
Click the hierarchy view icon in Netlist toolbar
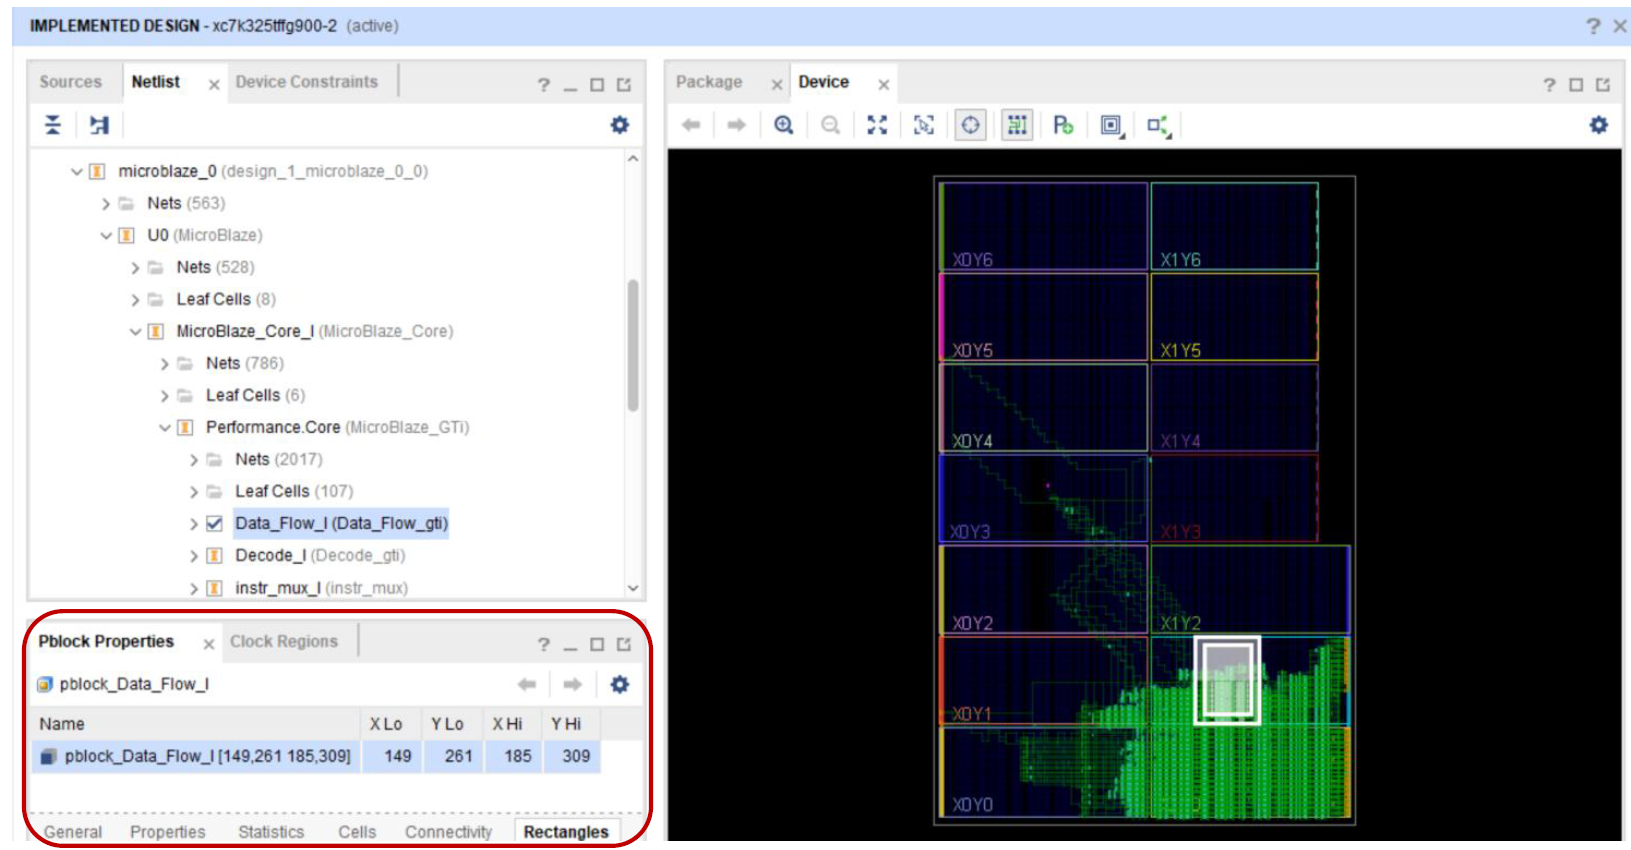[x=99, y=125]
